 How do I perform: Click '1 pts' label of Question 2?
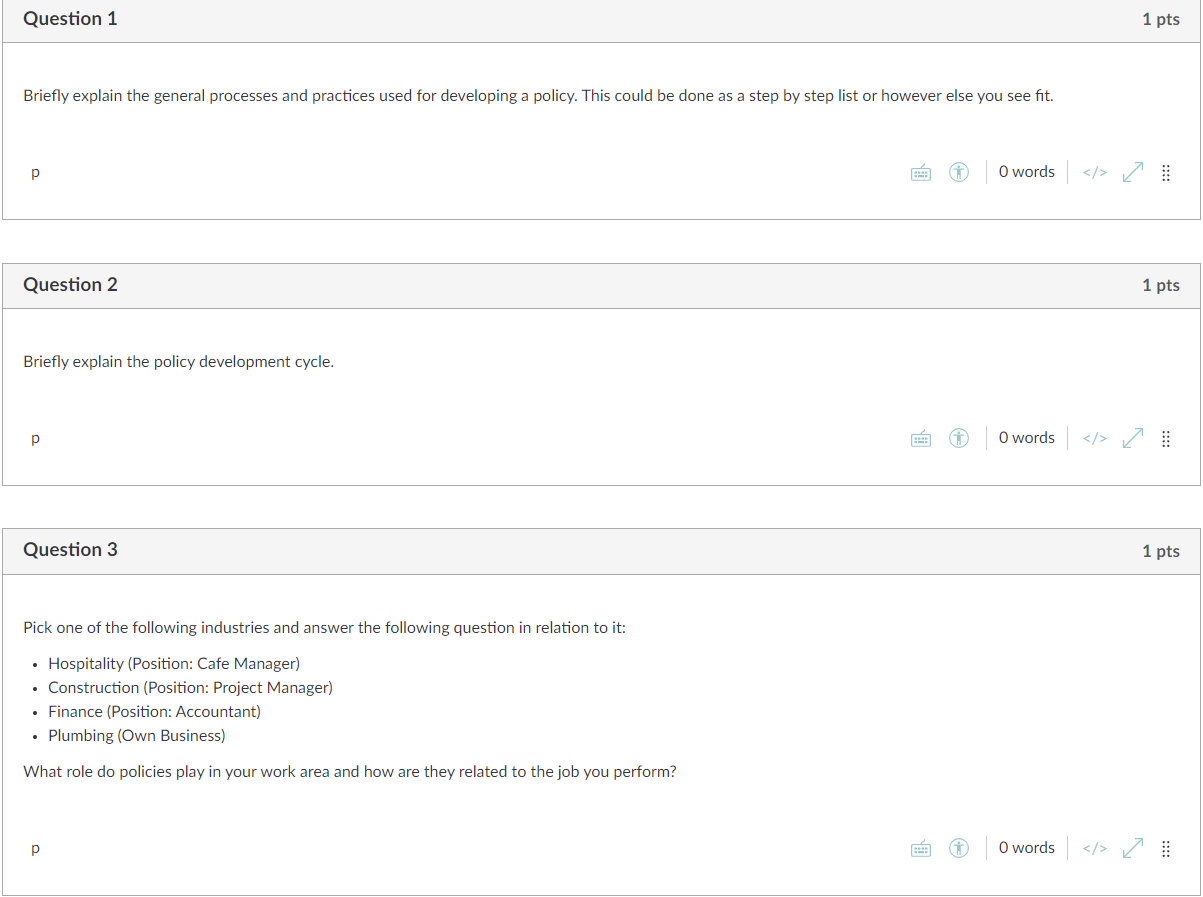1161,286
